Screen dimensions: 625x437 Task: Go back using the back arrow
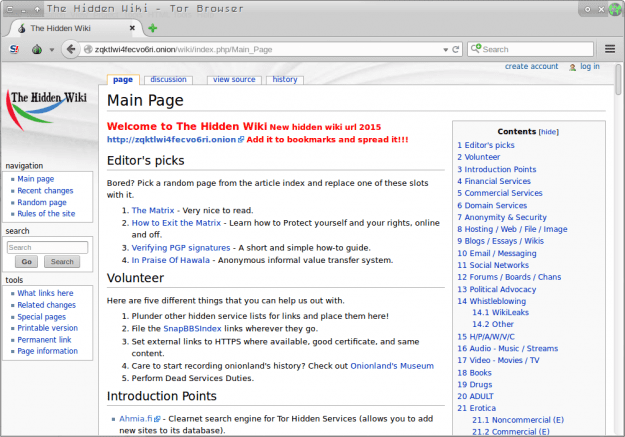click(71, 48)
